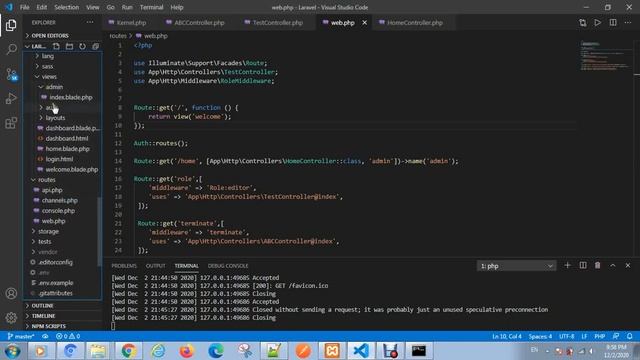
Task: Open the Run and Debug view
Action: (x=11, y=98)
